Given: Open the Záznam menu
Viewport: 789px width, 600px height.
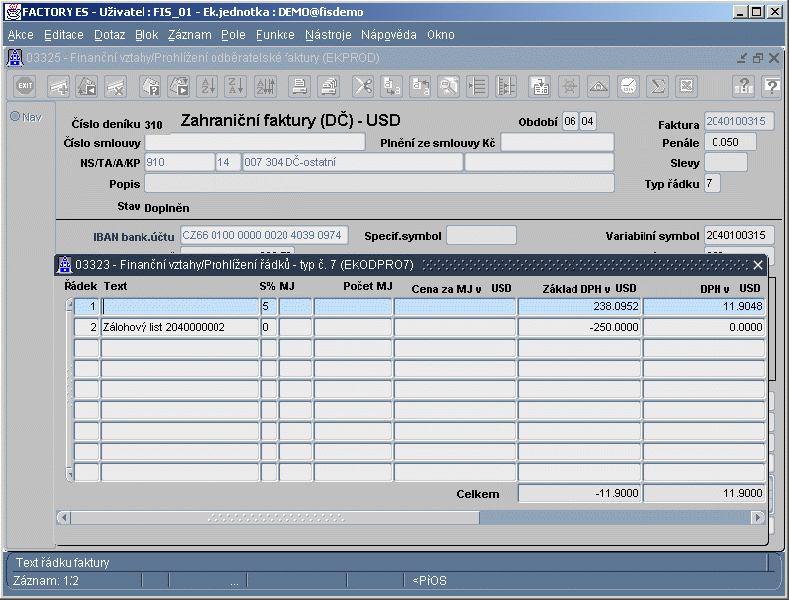Looking at the screenshot, I should coord(189,34).
